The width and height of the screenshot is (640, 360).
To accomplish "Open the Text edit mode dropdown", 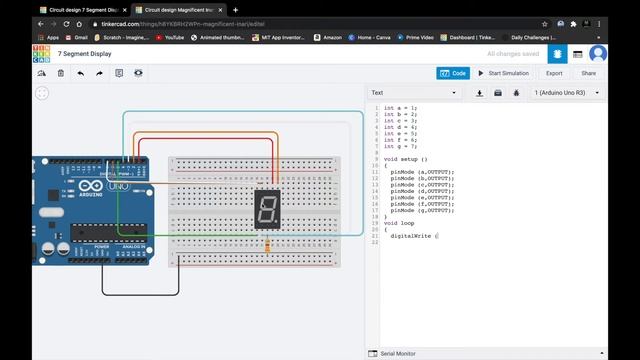I will [x=413, y=93].
